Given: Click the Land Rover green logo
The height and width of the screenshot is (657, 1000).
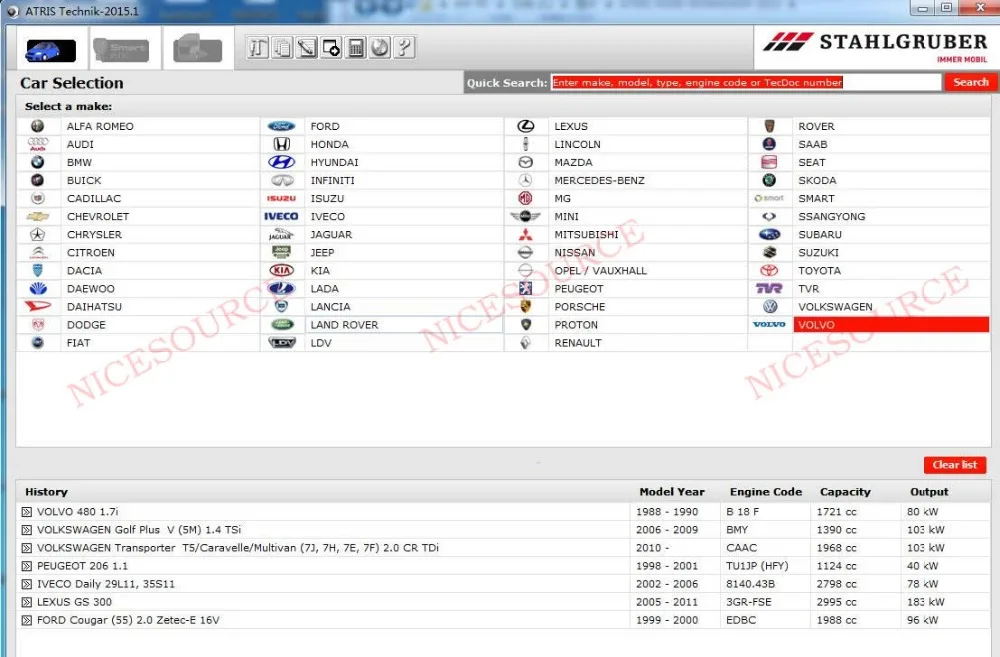Looking at the screenshot, I should [x=281, y=325].
